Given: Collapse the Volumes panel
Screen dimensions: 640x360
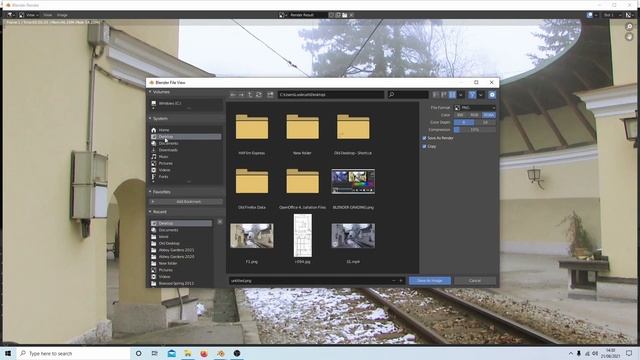Looking at the screenshot, I should point(150,92).
